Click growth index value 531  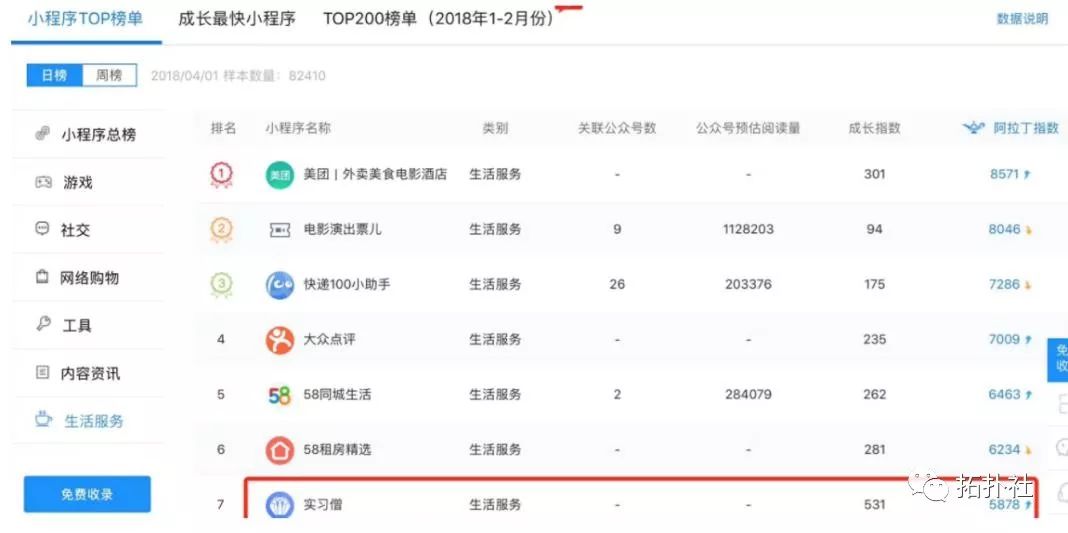[875, 504]
